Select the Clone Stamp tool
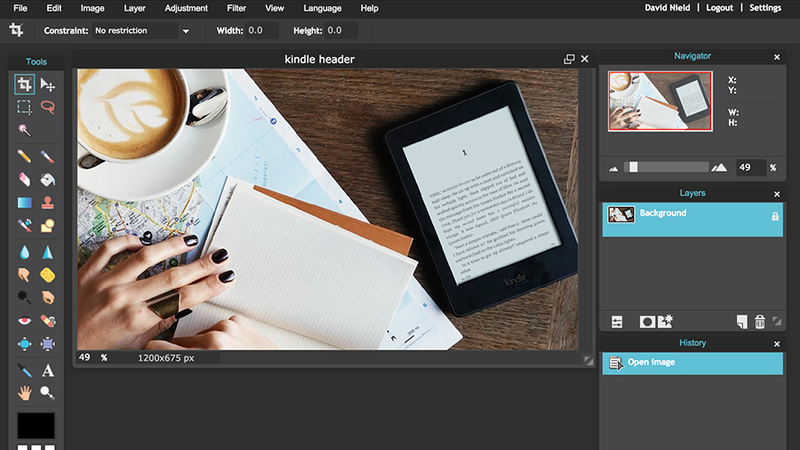The image size is (800, 450). point(47,203)
